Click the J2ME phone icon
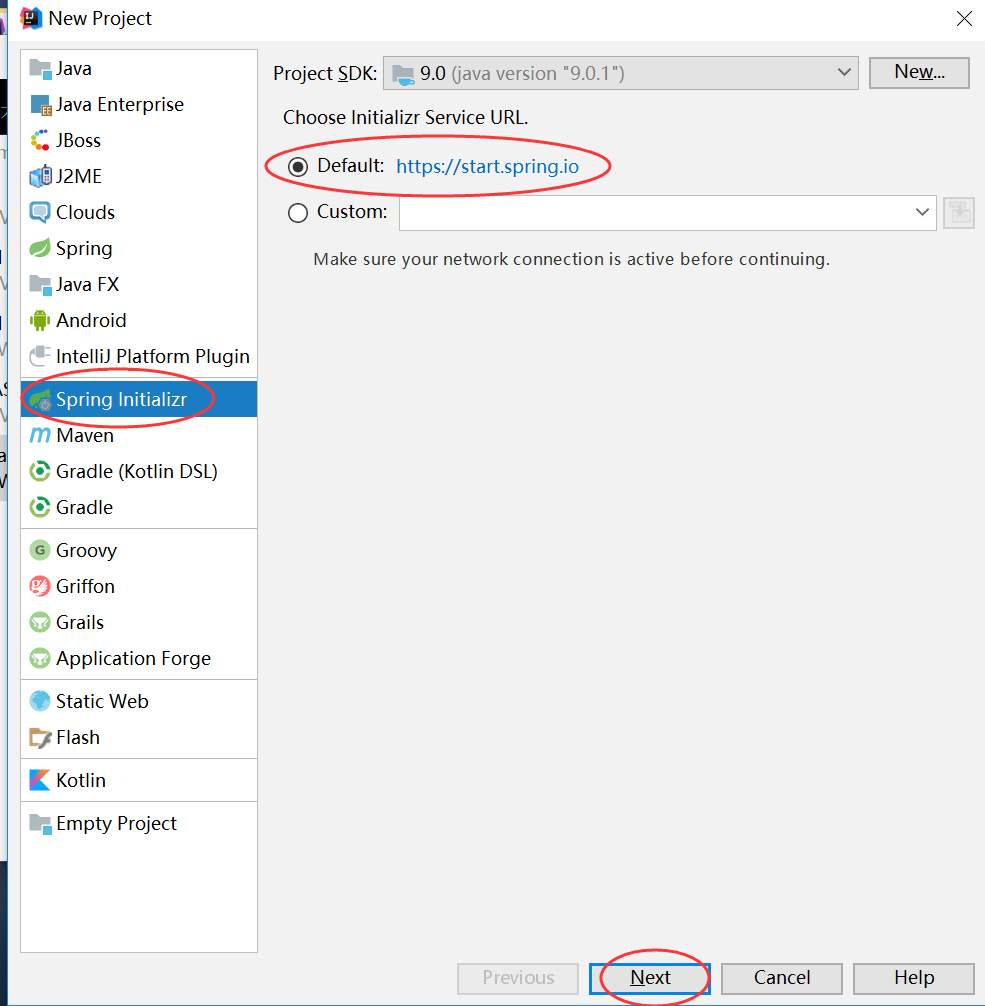The width and height of the screenshot is (985, 1006). 40,176
